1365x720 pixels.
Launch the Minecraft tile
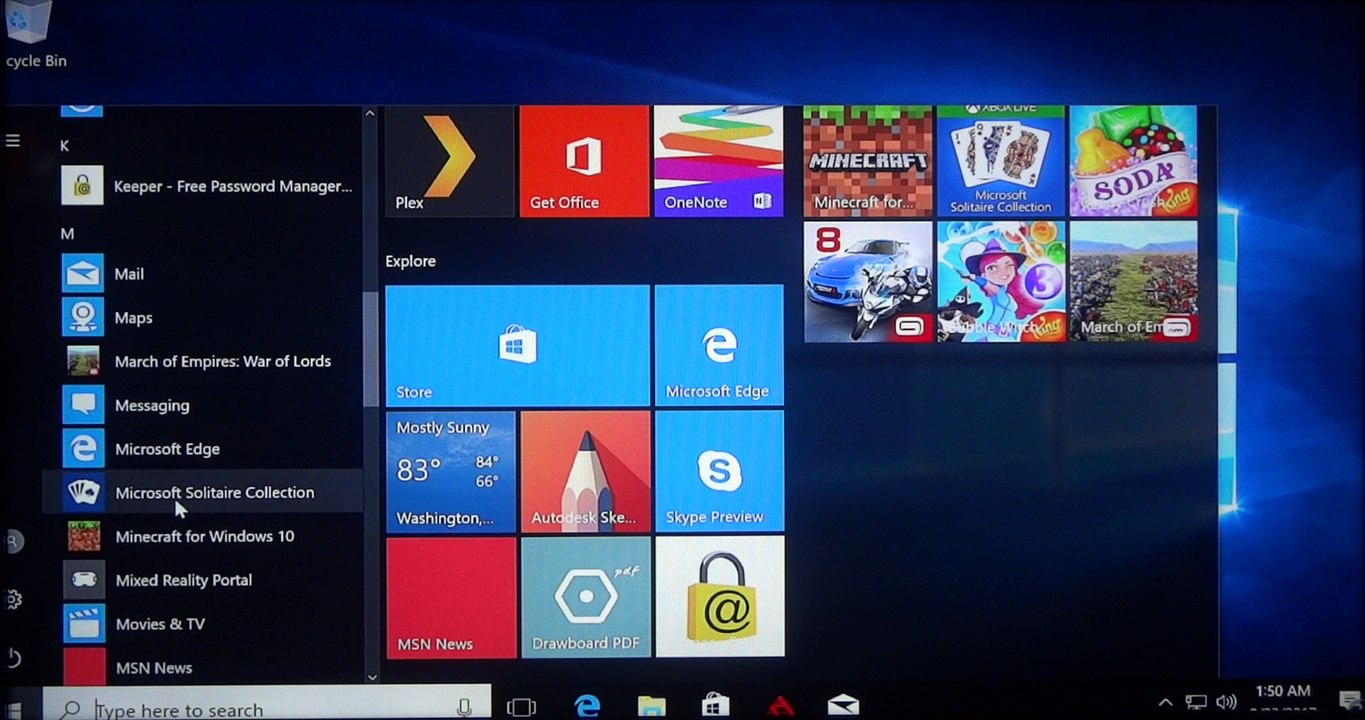868,161
